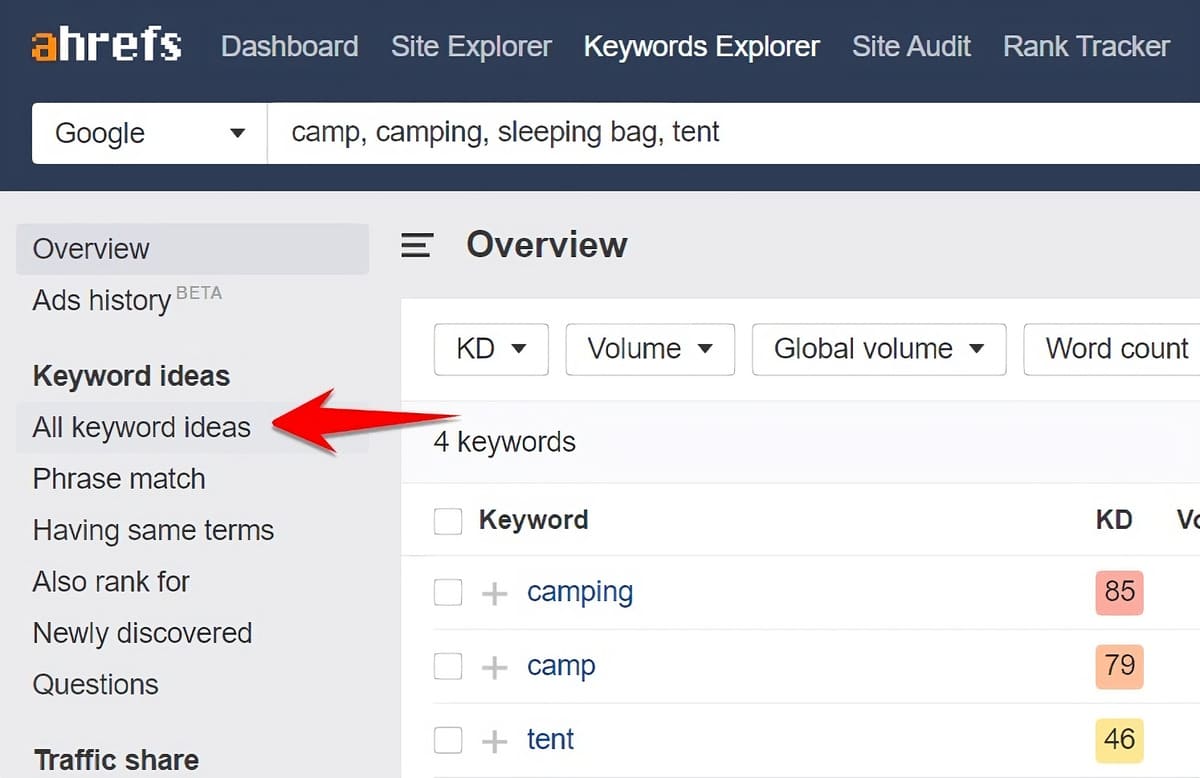Tick the checkbox next to "tent"

tap(448, 740)
